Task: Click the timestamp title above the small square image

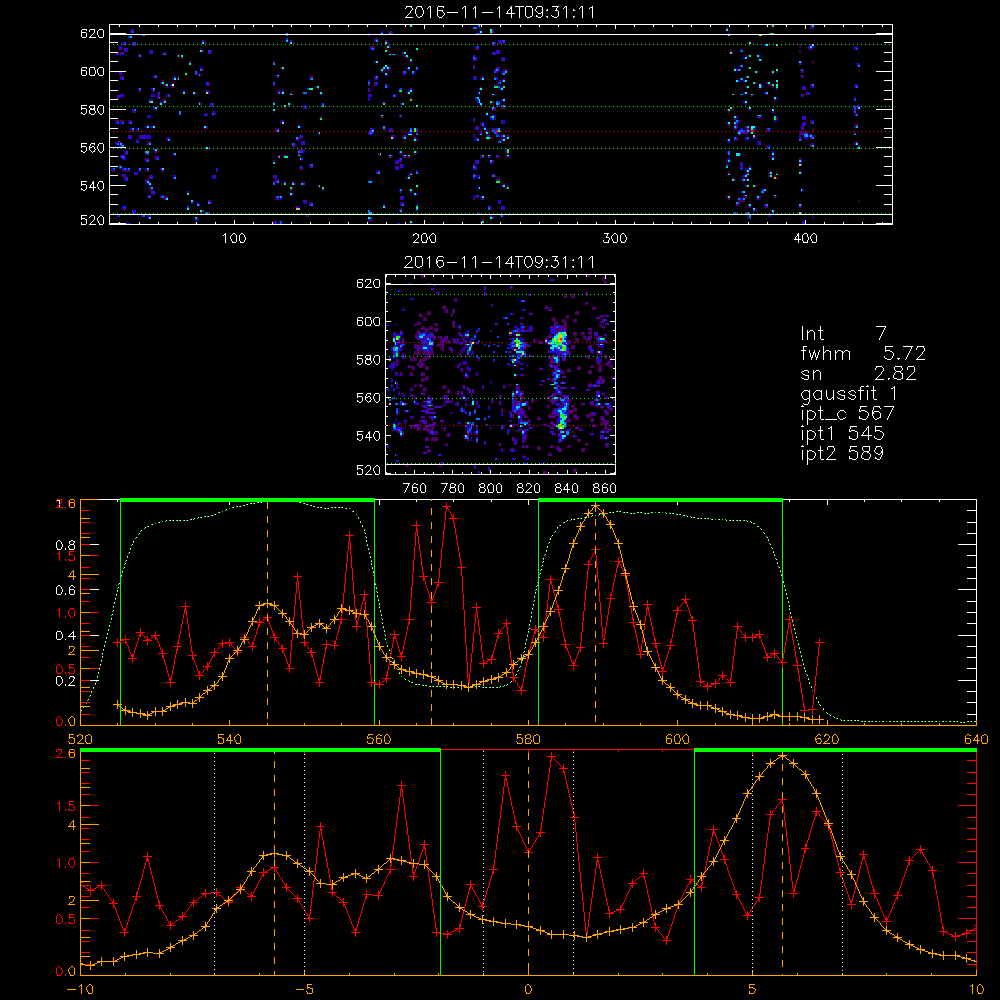Action: pos(500,262)
